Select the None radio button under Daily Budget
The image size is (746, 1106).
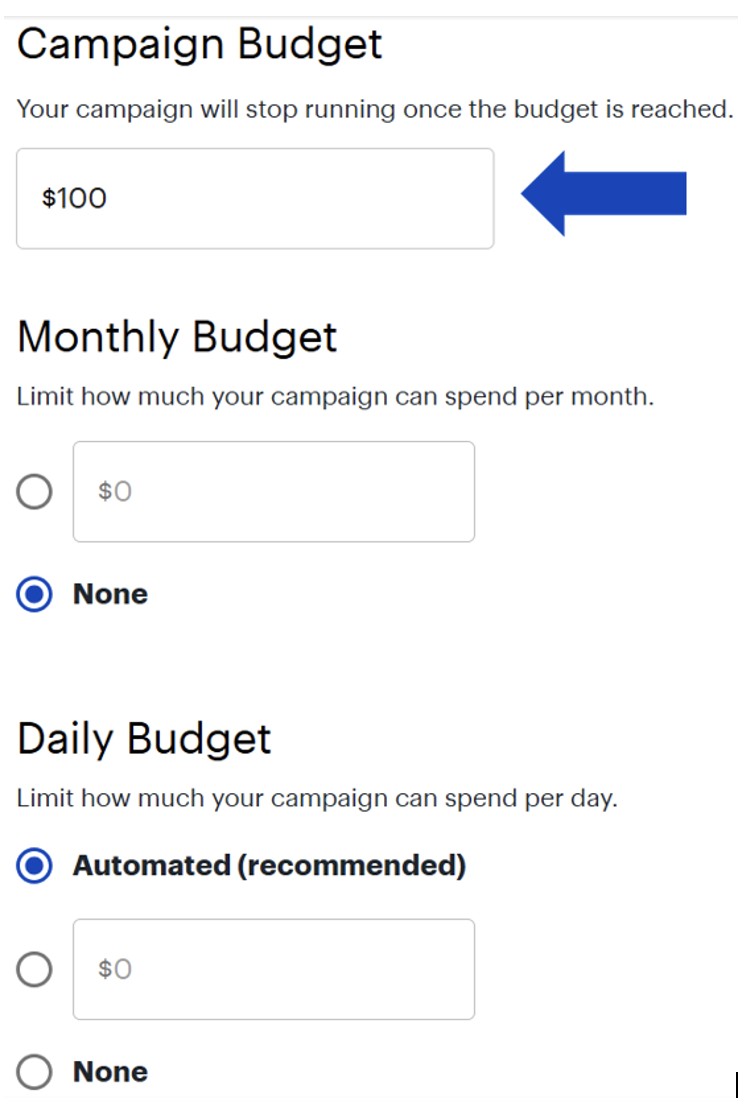[34, 1072]
